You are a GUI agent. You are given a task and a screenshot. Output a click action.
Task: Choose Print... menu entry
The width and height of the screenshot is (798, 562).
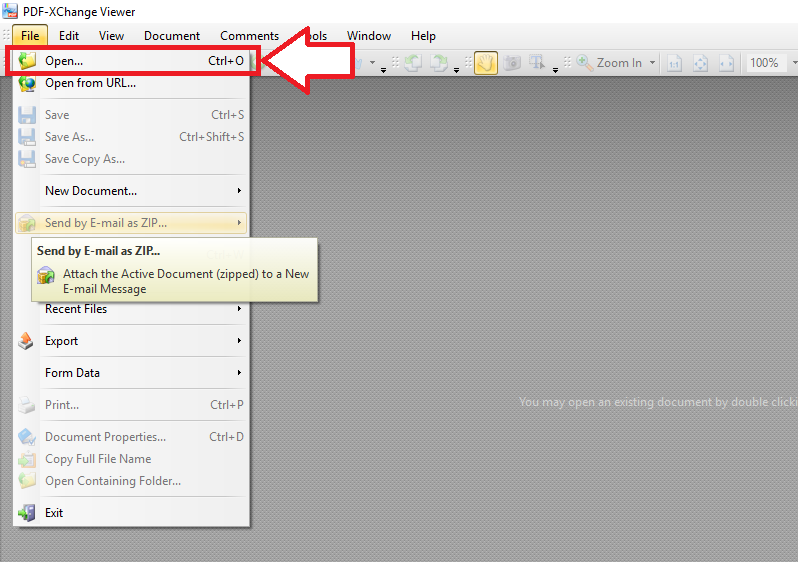131,405
